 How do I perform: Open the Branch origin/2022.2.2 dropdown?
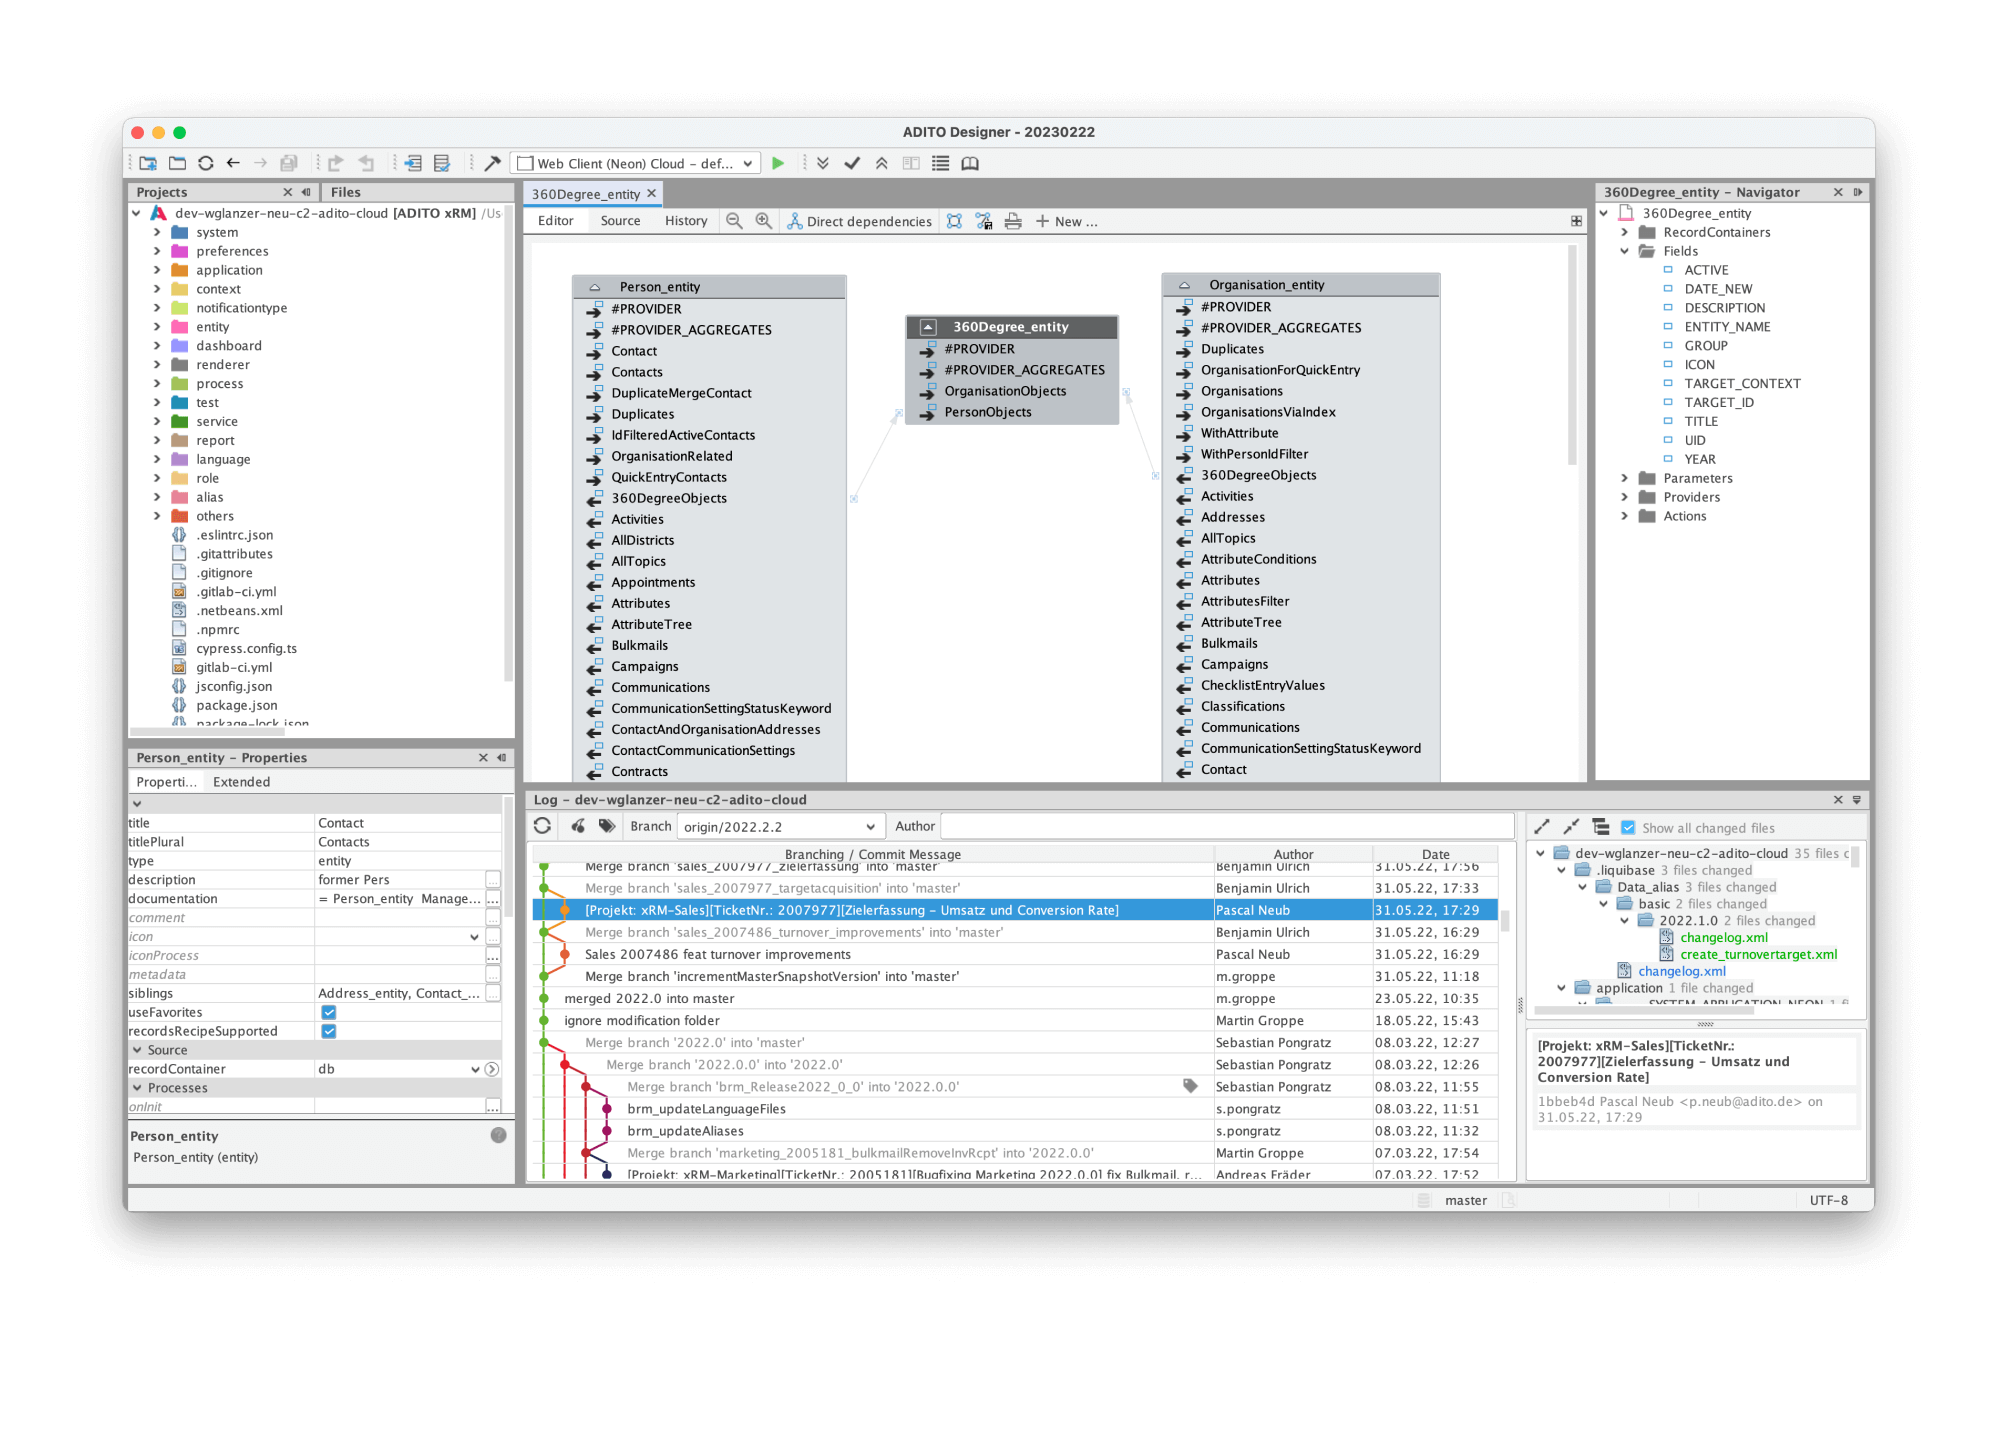(x=779, y=827)
